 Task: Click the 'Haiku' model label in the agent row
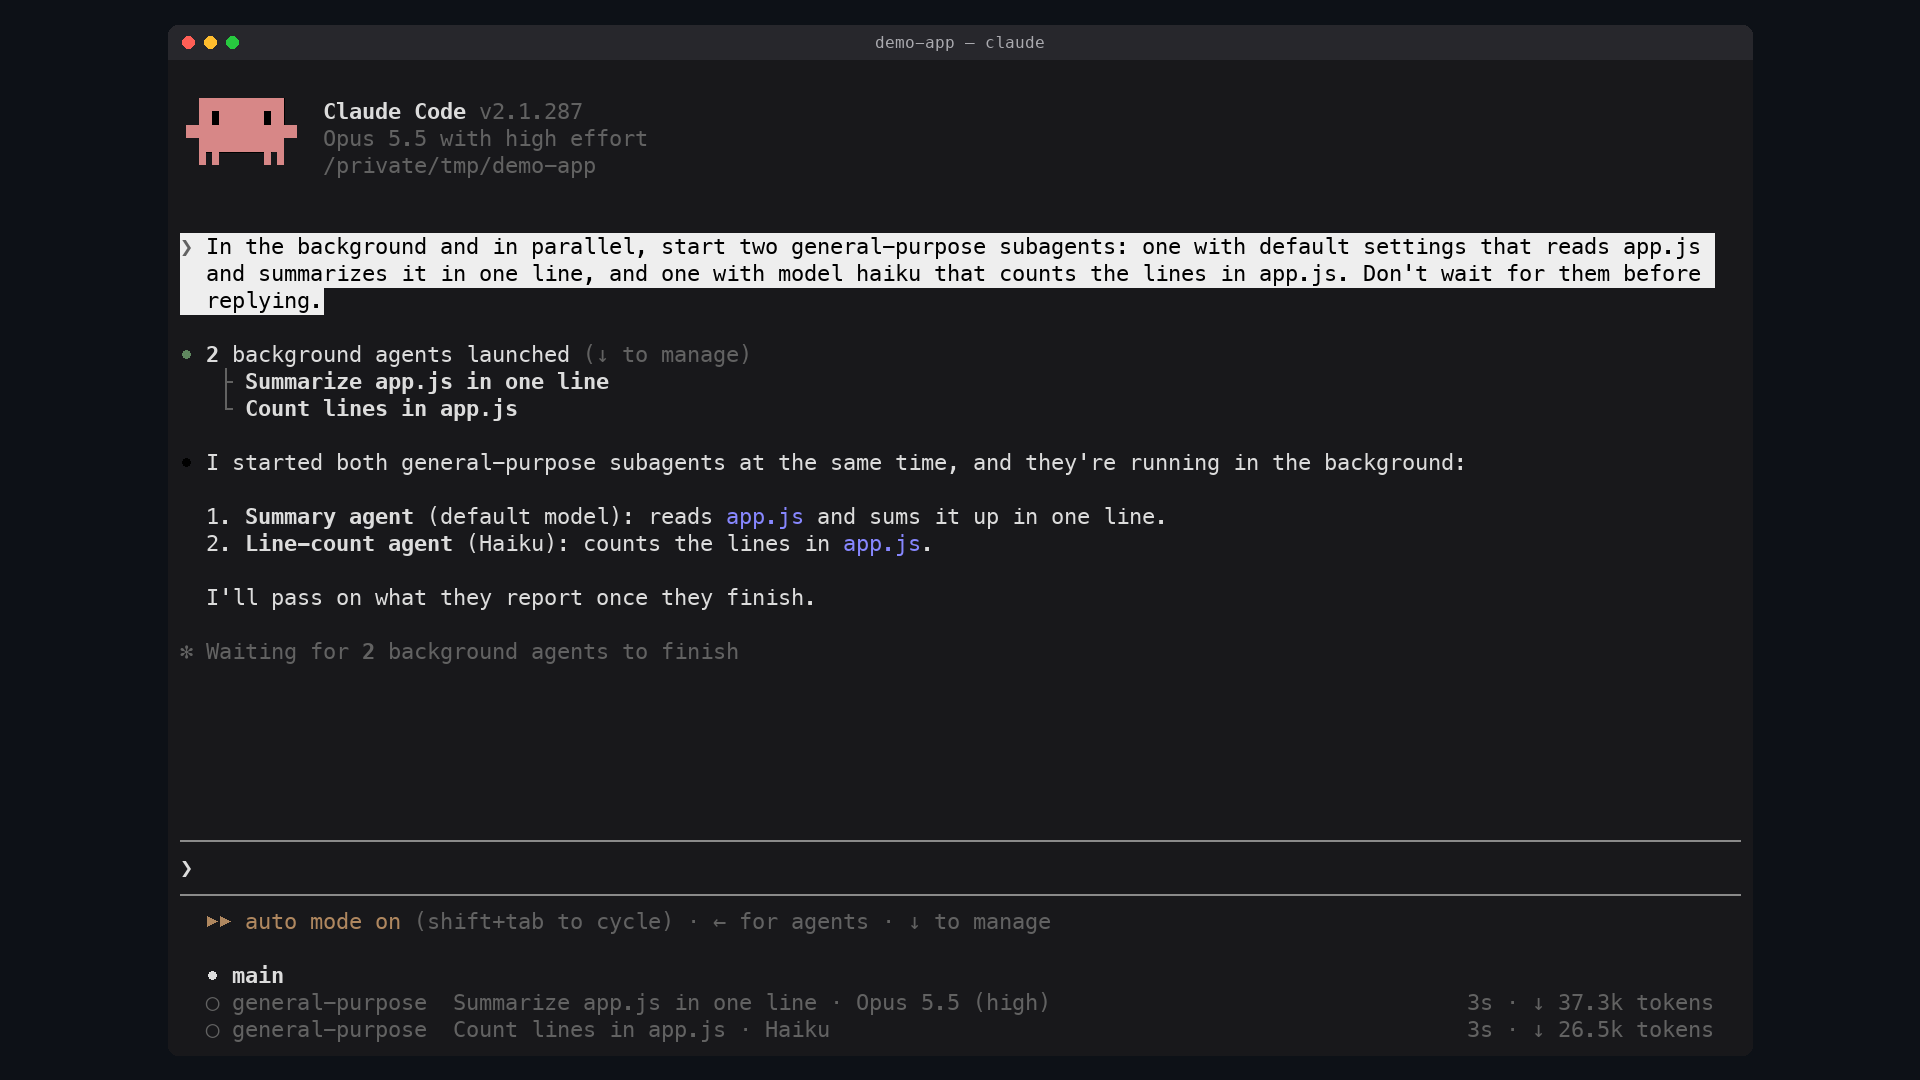(797, 1030)
